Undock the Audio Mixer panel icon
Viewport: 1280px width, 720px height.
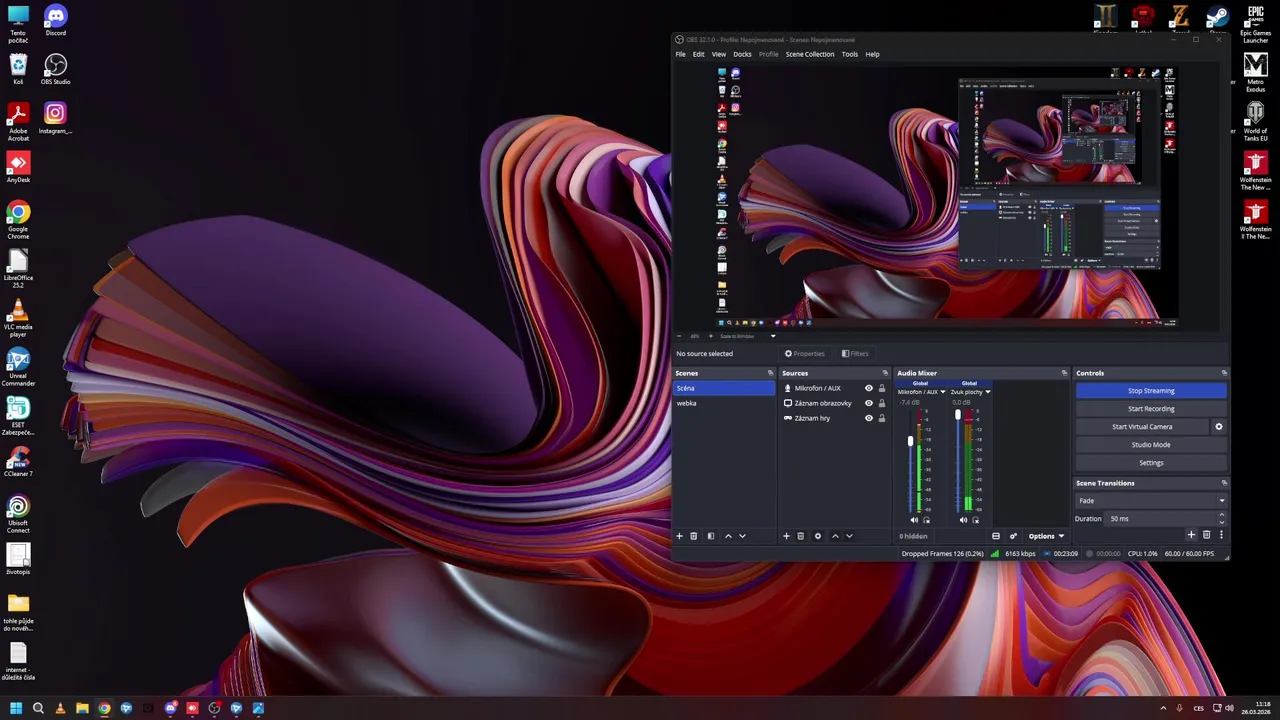pyautogui.click(x=1064, y=373)
